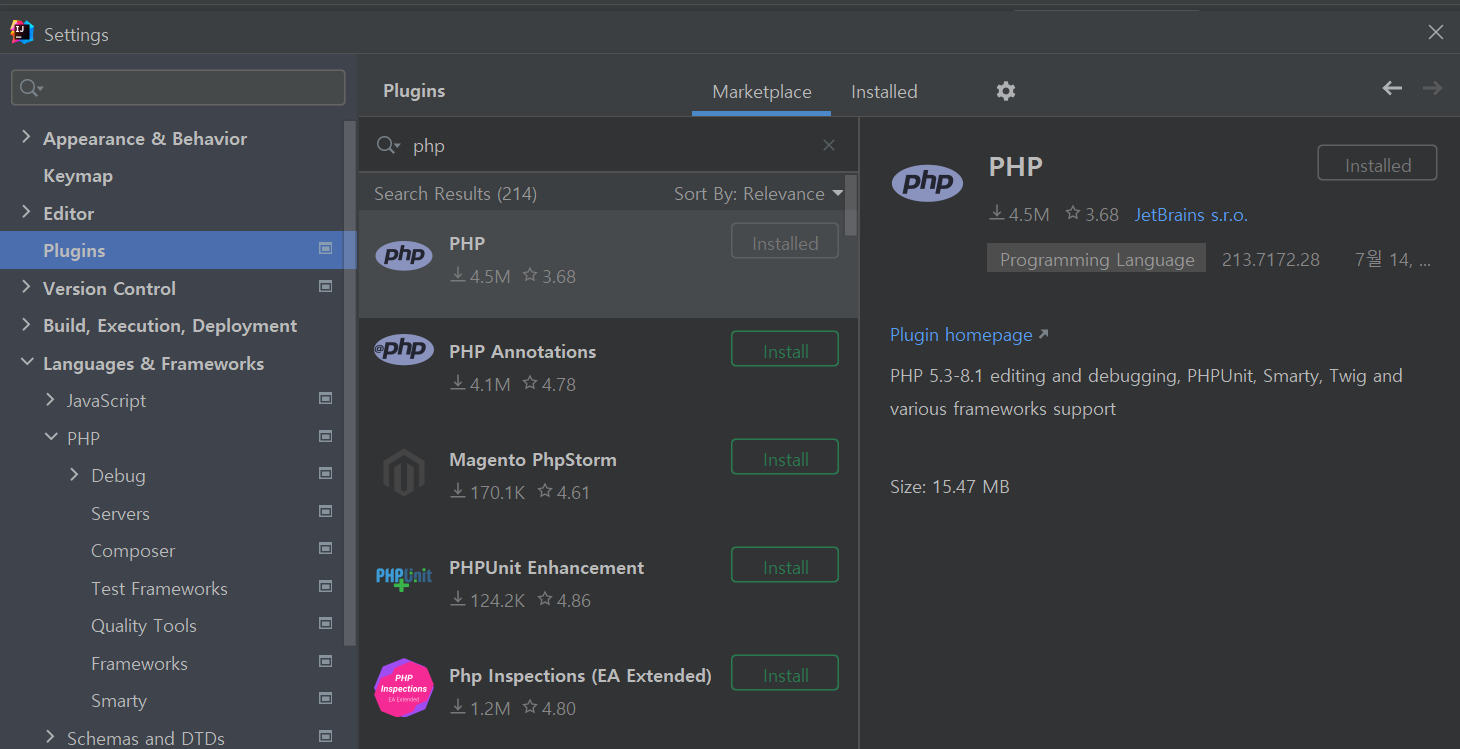
Task: Expand the Debug node
Action: coord(74,474)
